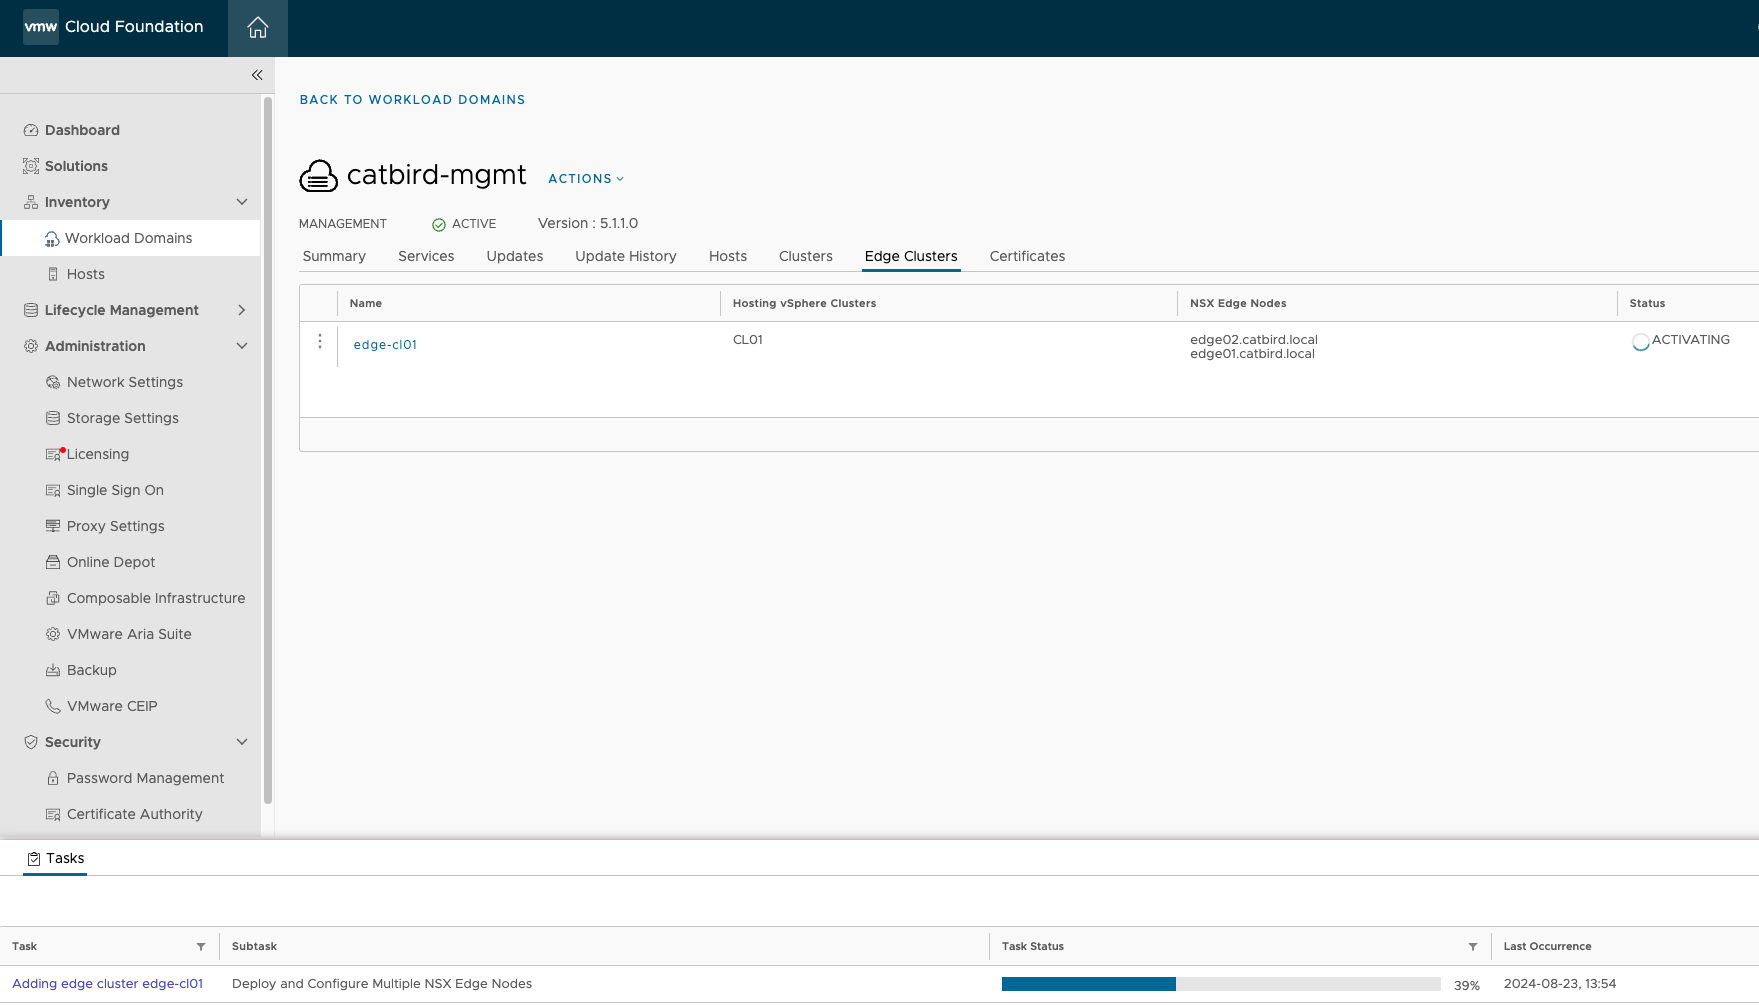Click the Composable Infrastructure icon

(53, 598)
